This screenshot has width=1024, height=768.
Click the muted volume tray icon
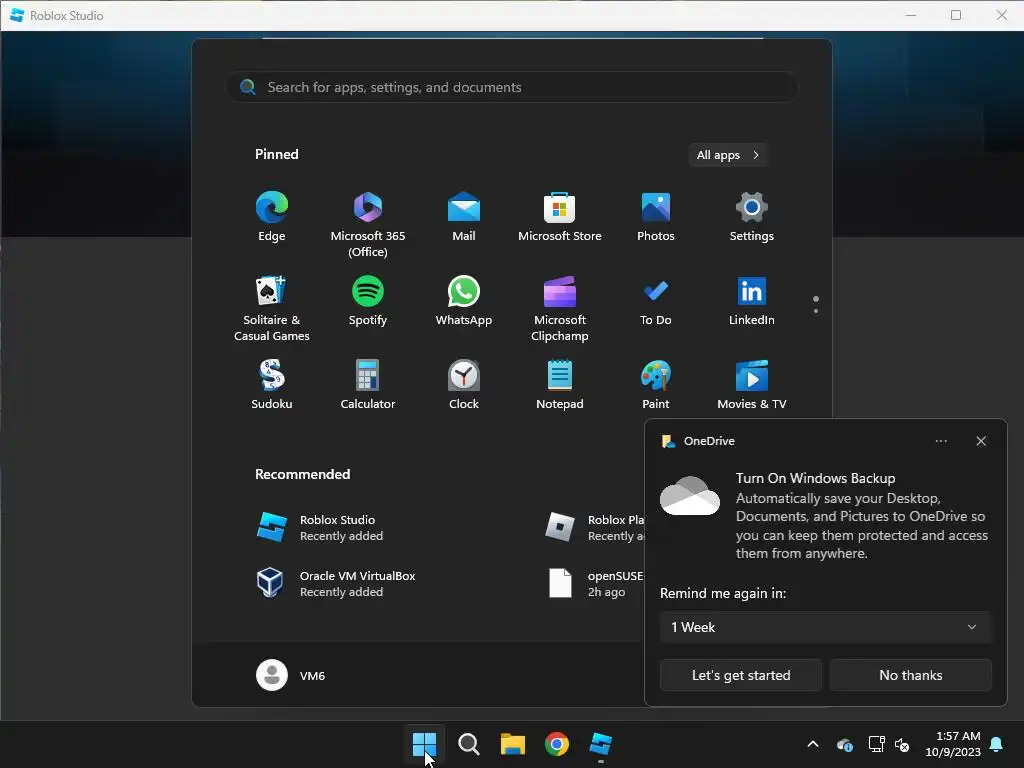(903, 744)
